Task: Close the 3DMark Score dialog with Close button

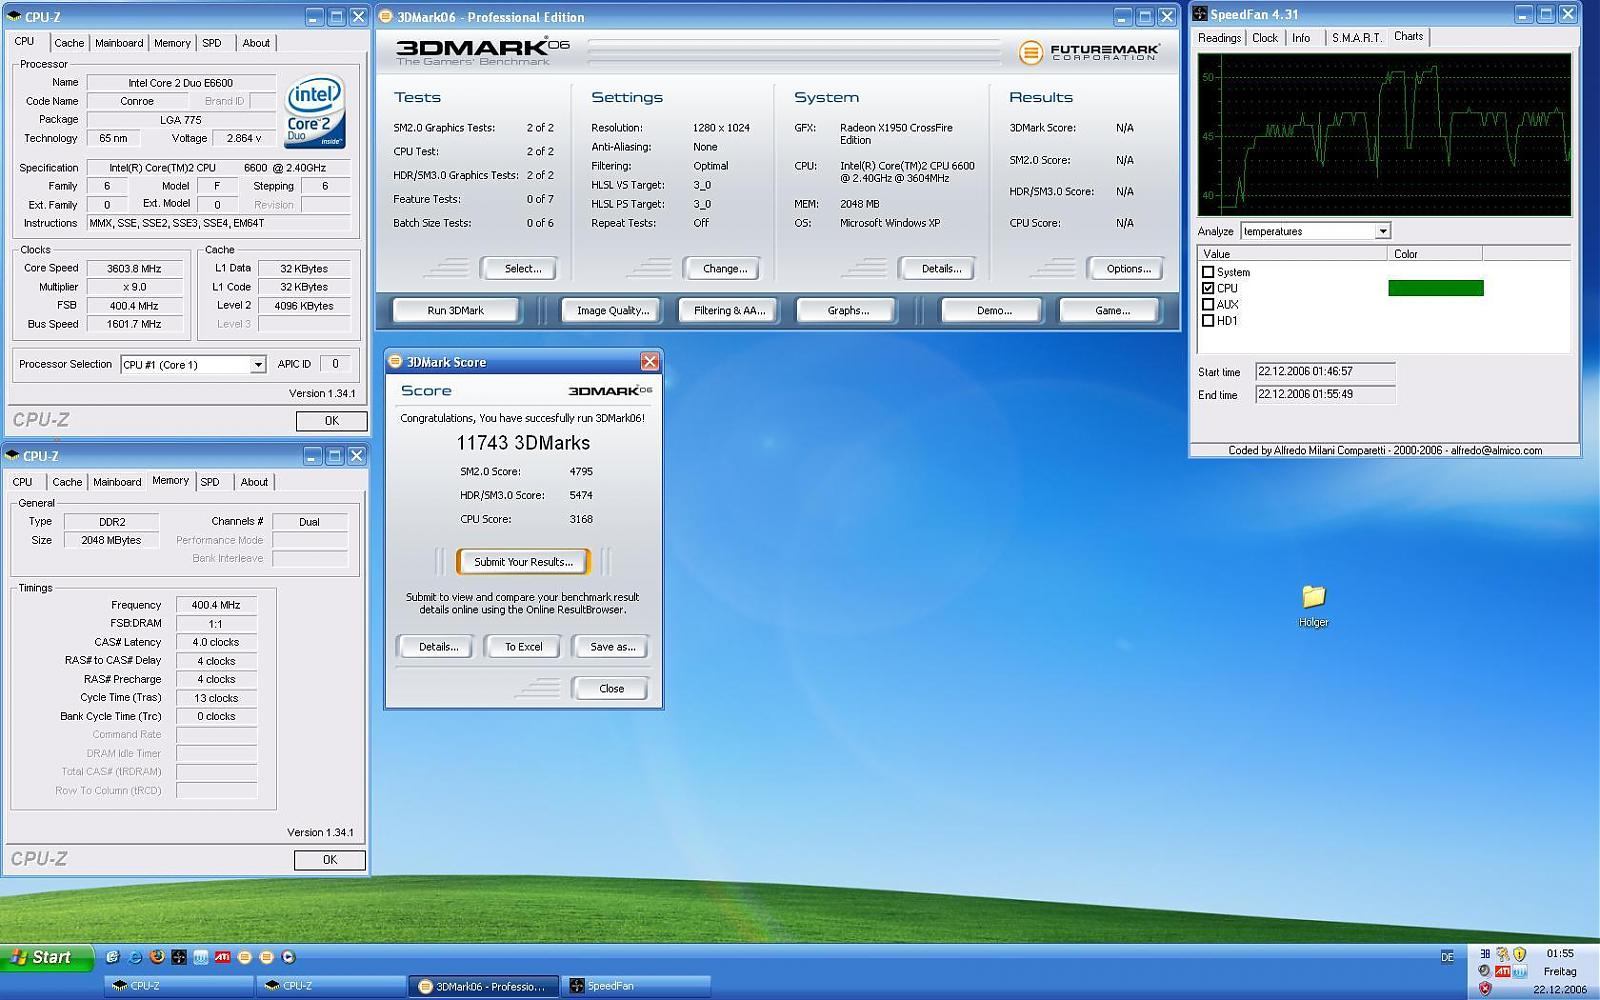Action: 611,689
